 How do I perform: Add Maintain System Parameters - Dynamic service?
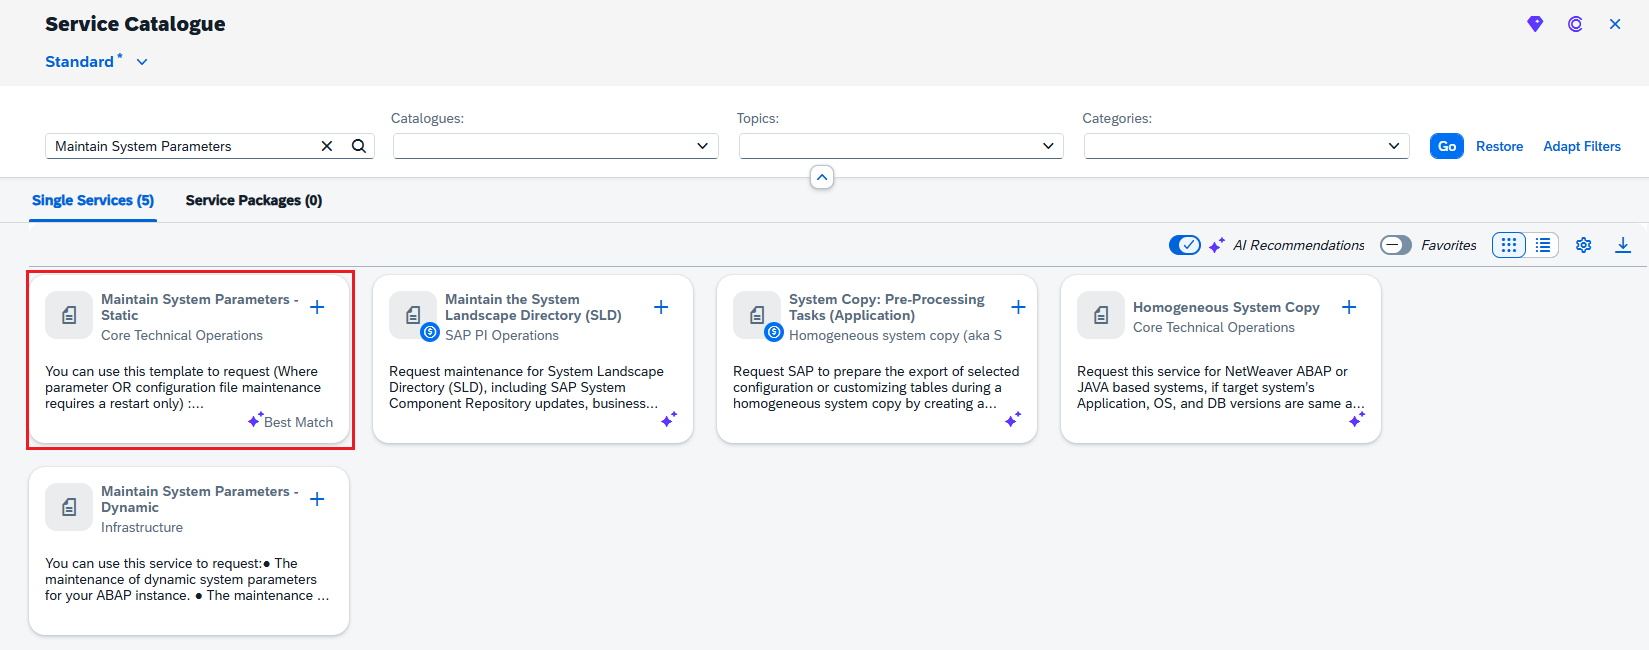pos(317,499)
